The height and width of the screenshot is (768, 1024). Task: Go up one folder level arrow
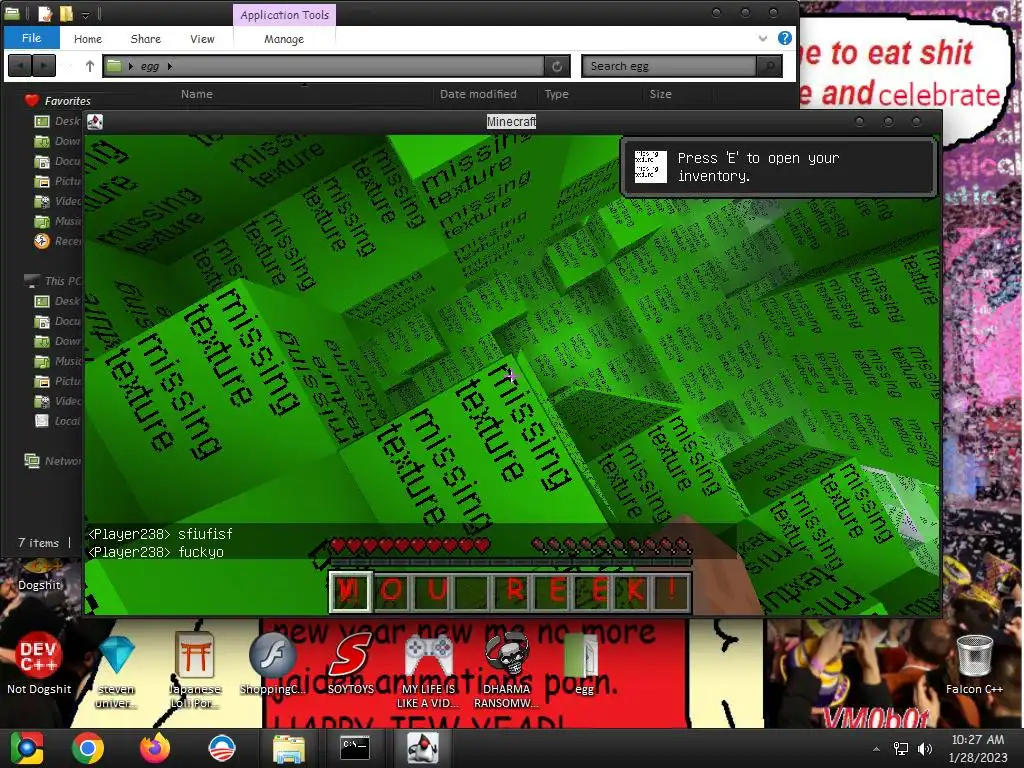(89, 66)
